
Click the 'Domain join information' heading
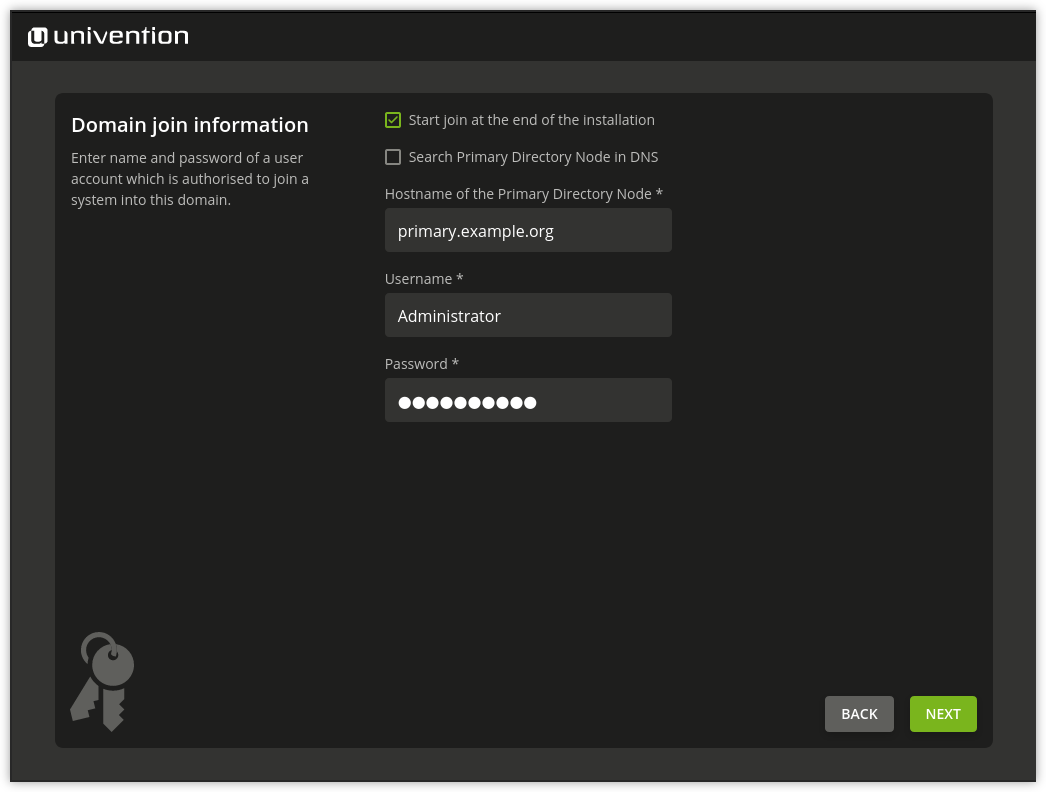[x=190, y=125]
